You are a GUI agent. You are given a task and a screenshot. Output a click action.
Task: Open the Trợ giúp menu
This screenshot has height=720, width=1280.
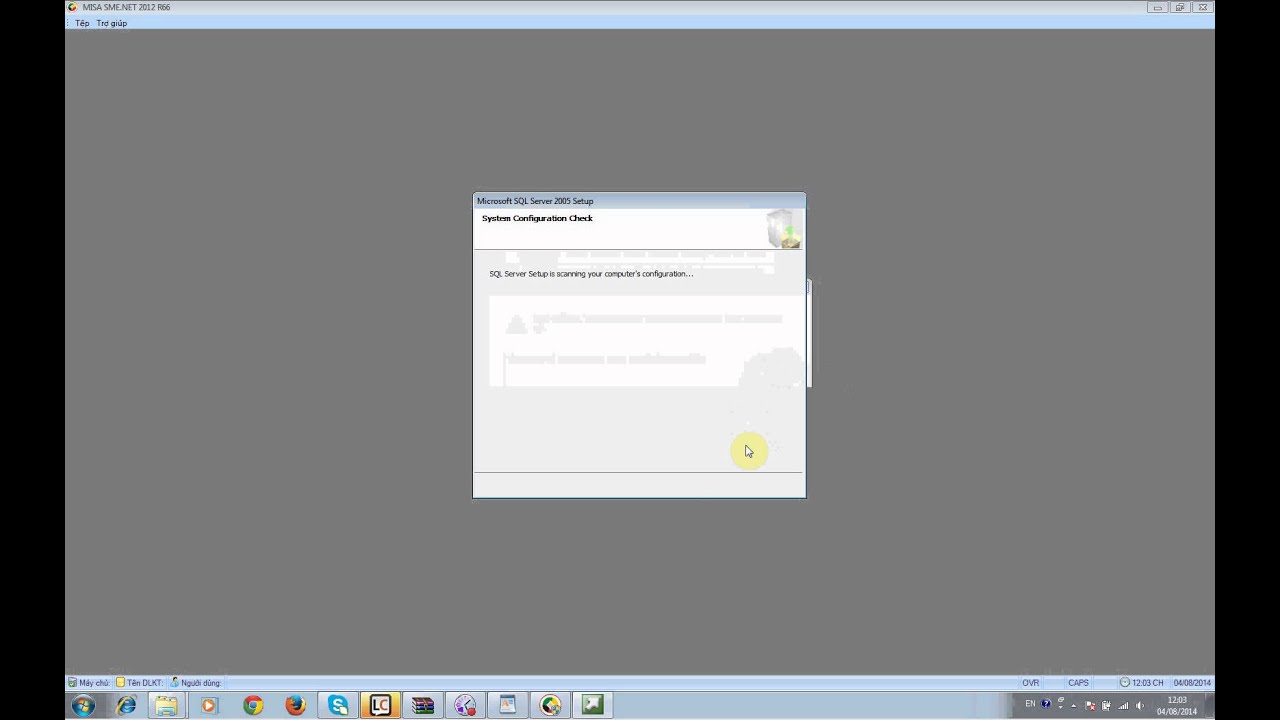(x=111, y=23)
